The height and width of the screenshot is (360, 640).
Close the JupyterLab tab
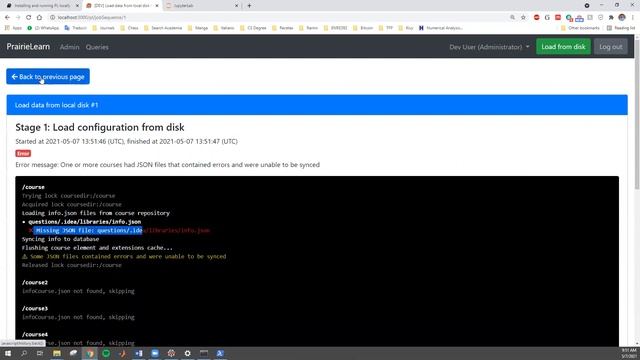(x=236, y=6)
